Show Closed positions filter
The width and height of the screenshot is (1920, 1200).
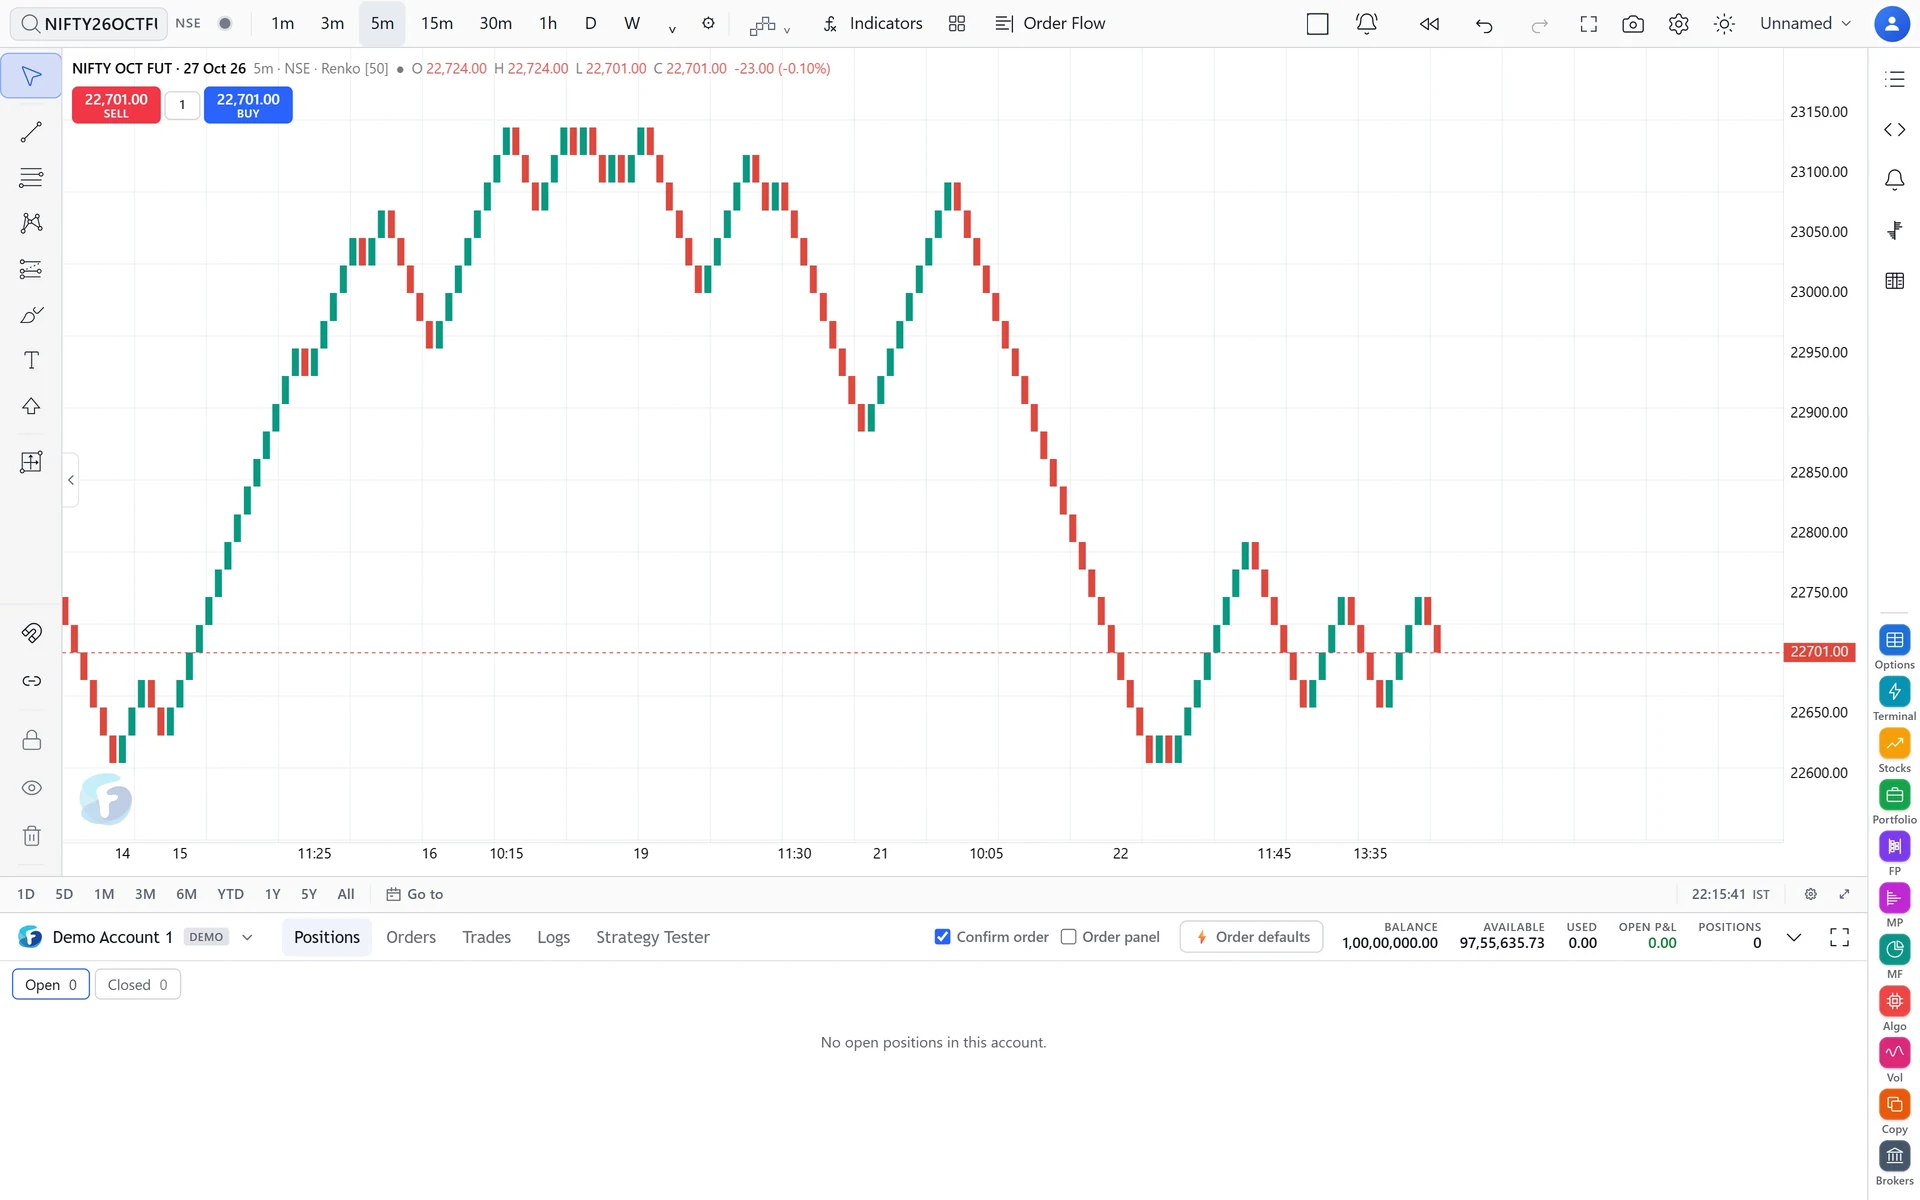coord(138,985)
